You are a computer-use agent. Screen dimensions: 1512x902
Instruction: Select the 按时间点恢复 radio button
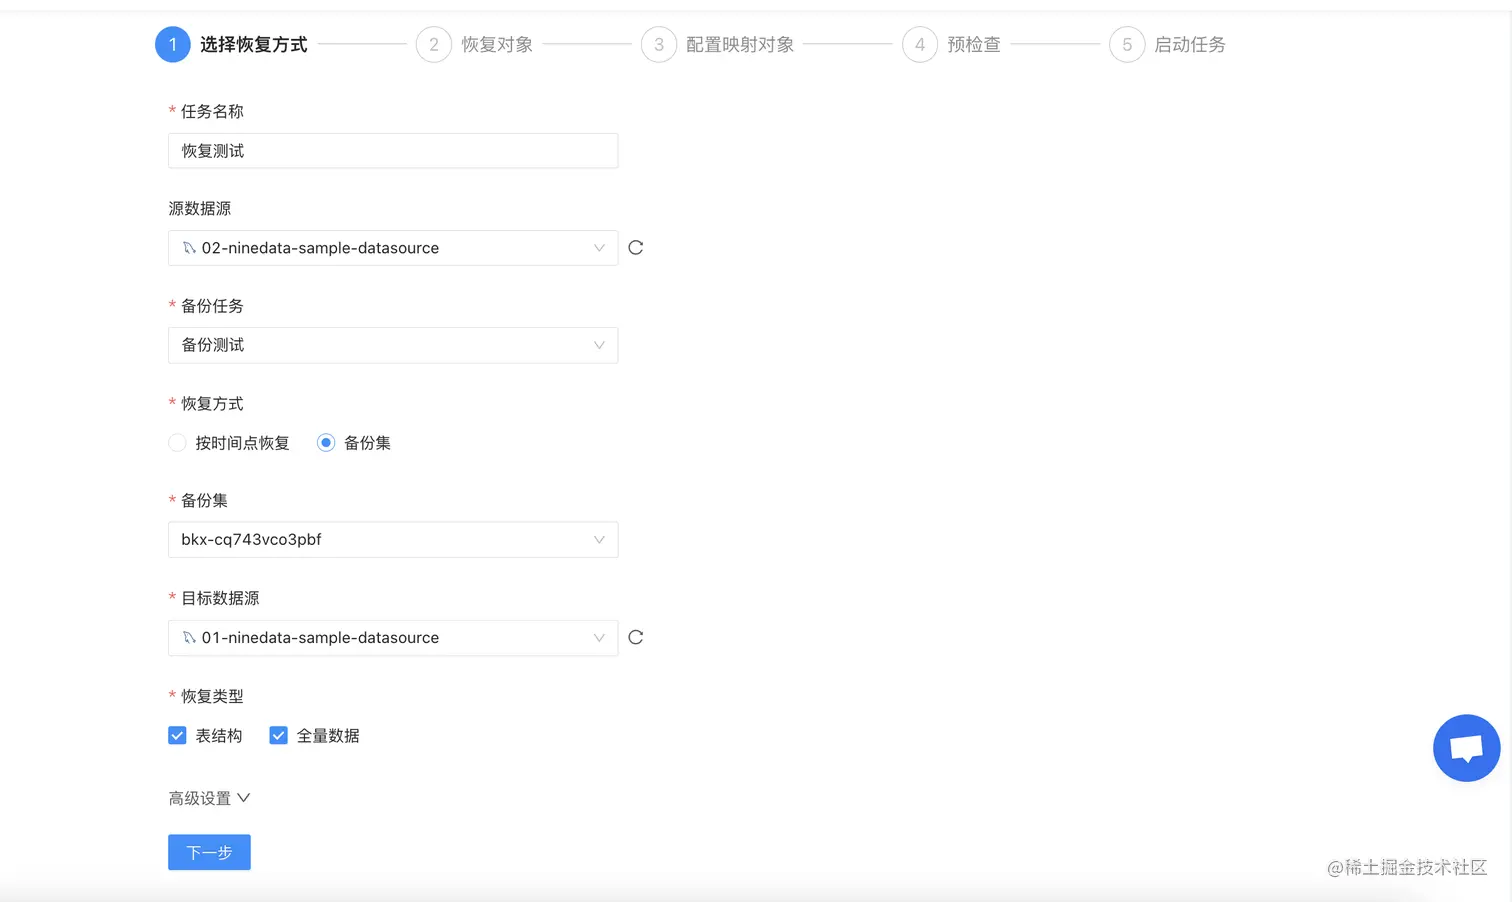pyautogui.click(x=177, y=442)
